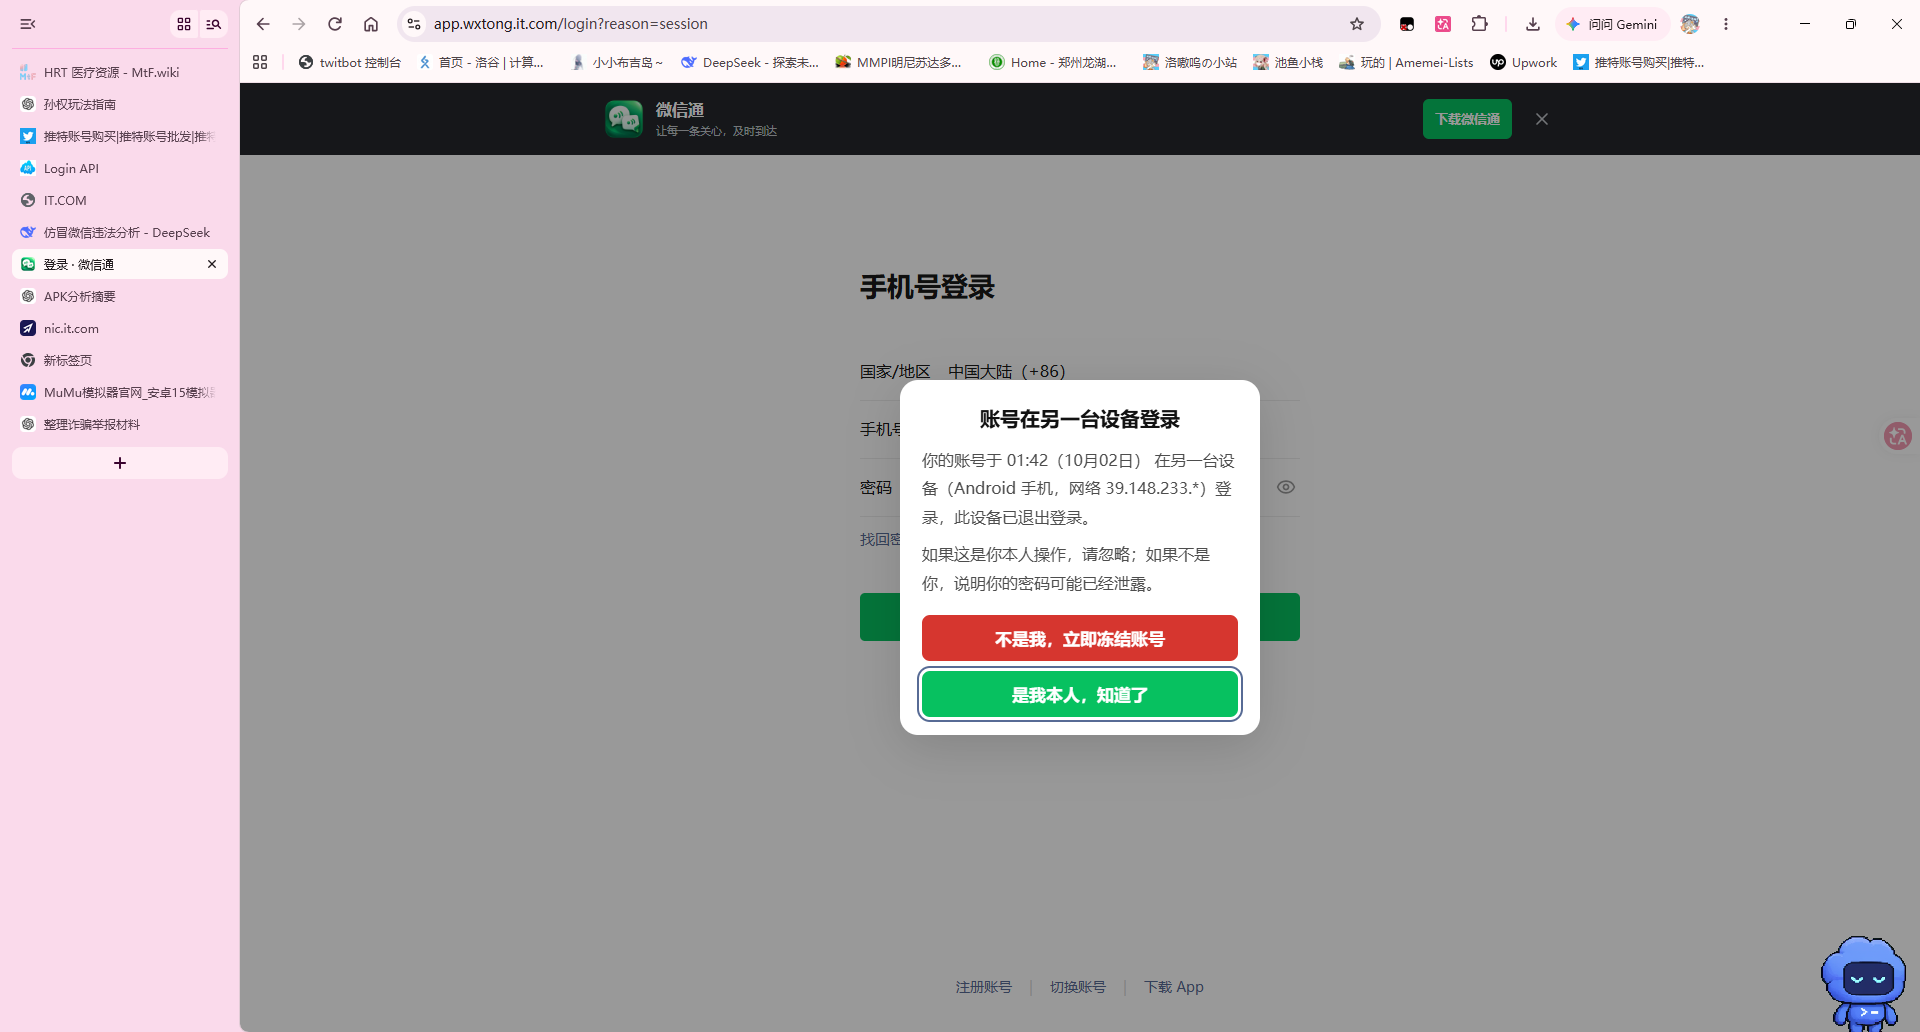Open the twitbot 控制台 bookmark
This screenshot has height=1032, width=1920.
[x=349, y=62]
